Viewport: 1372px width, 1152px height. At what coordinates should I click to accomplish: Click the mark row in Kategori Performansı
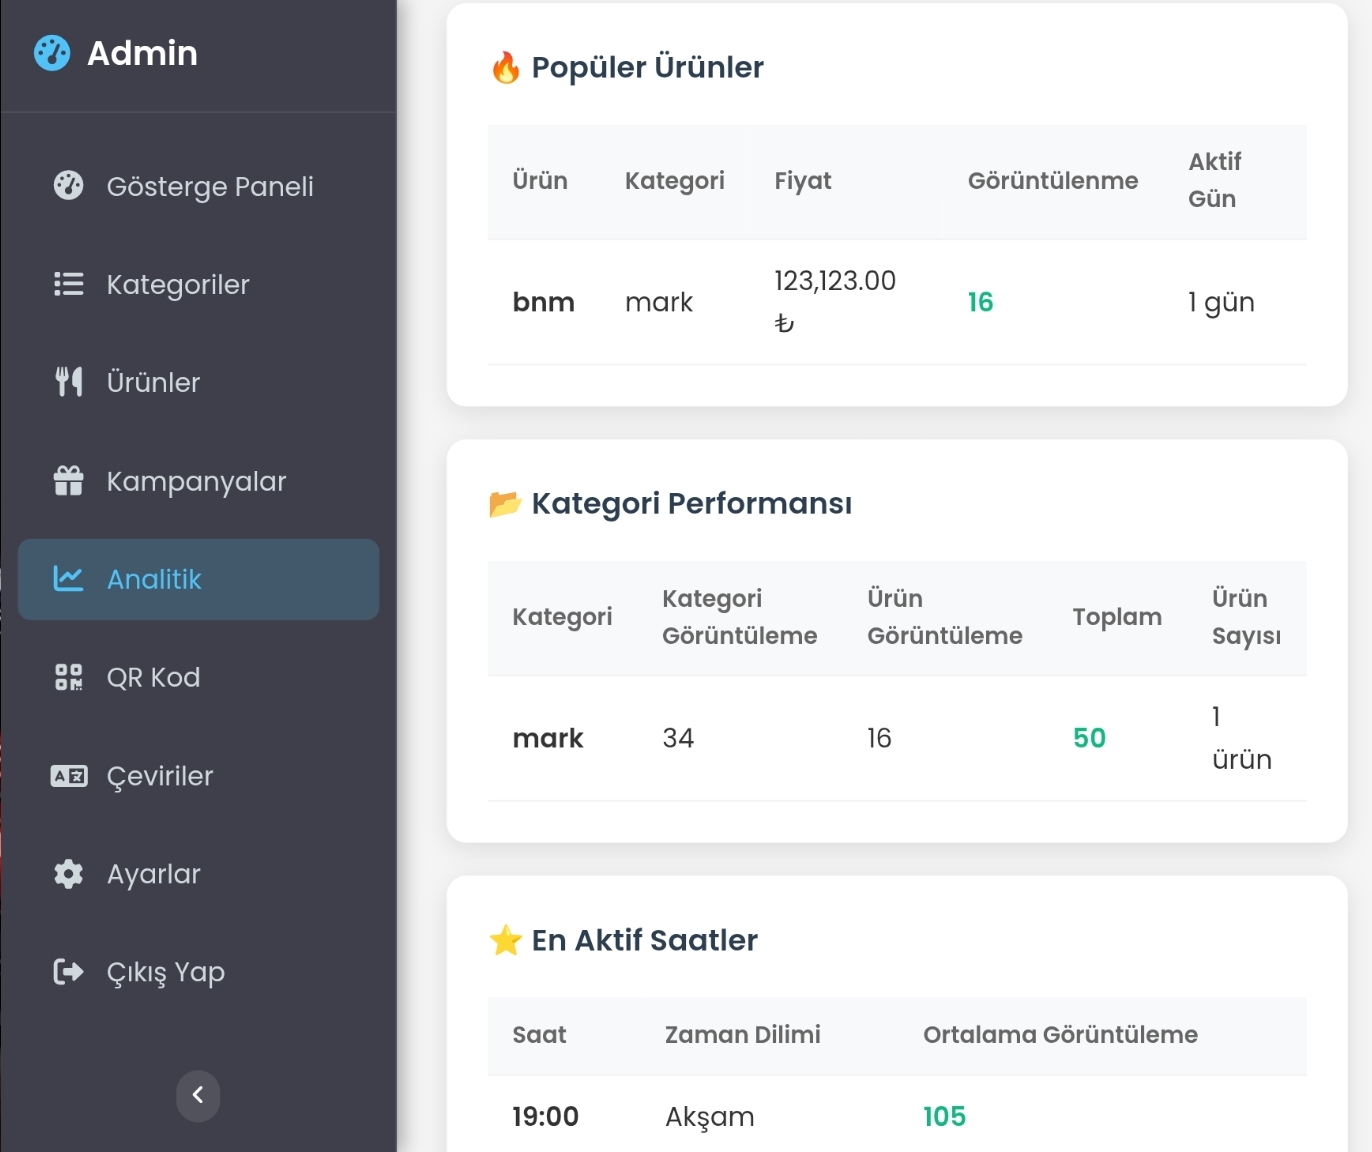[897, 738]
